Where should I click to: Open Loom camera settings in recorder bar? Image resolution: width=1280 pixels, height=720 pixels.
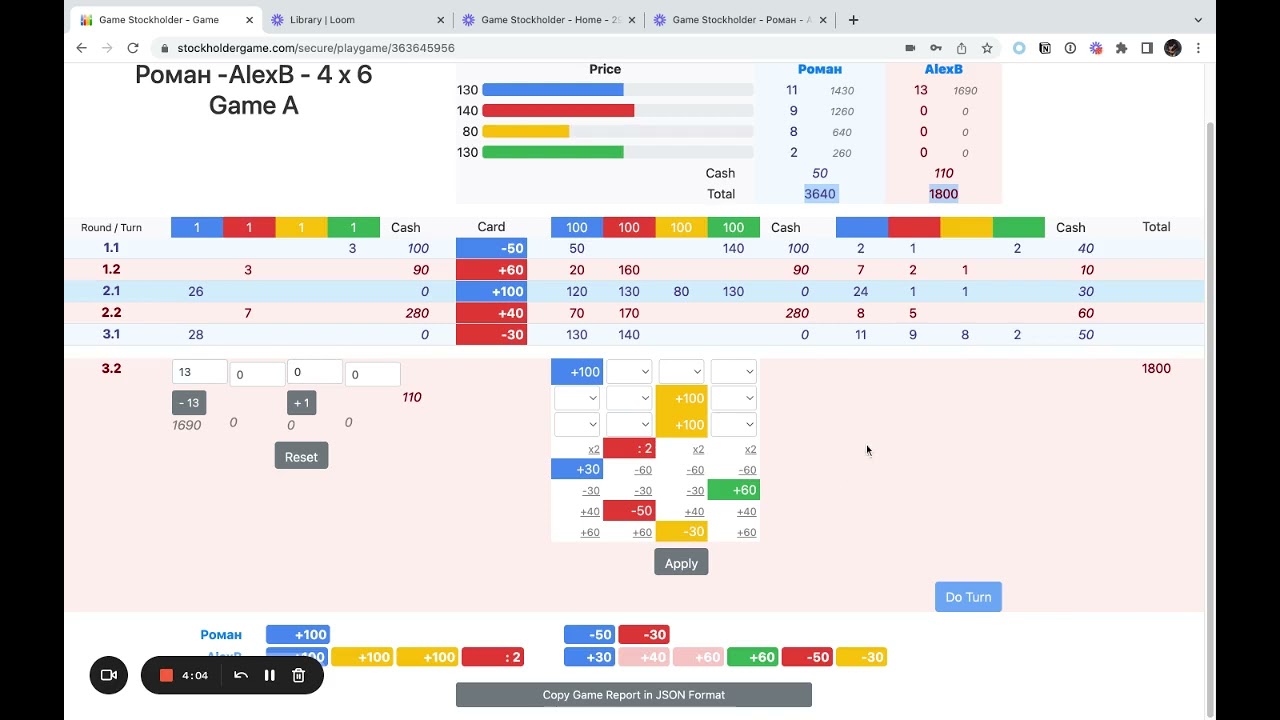(109, 675)
